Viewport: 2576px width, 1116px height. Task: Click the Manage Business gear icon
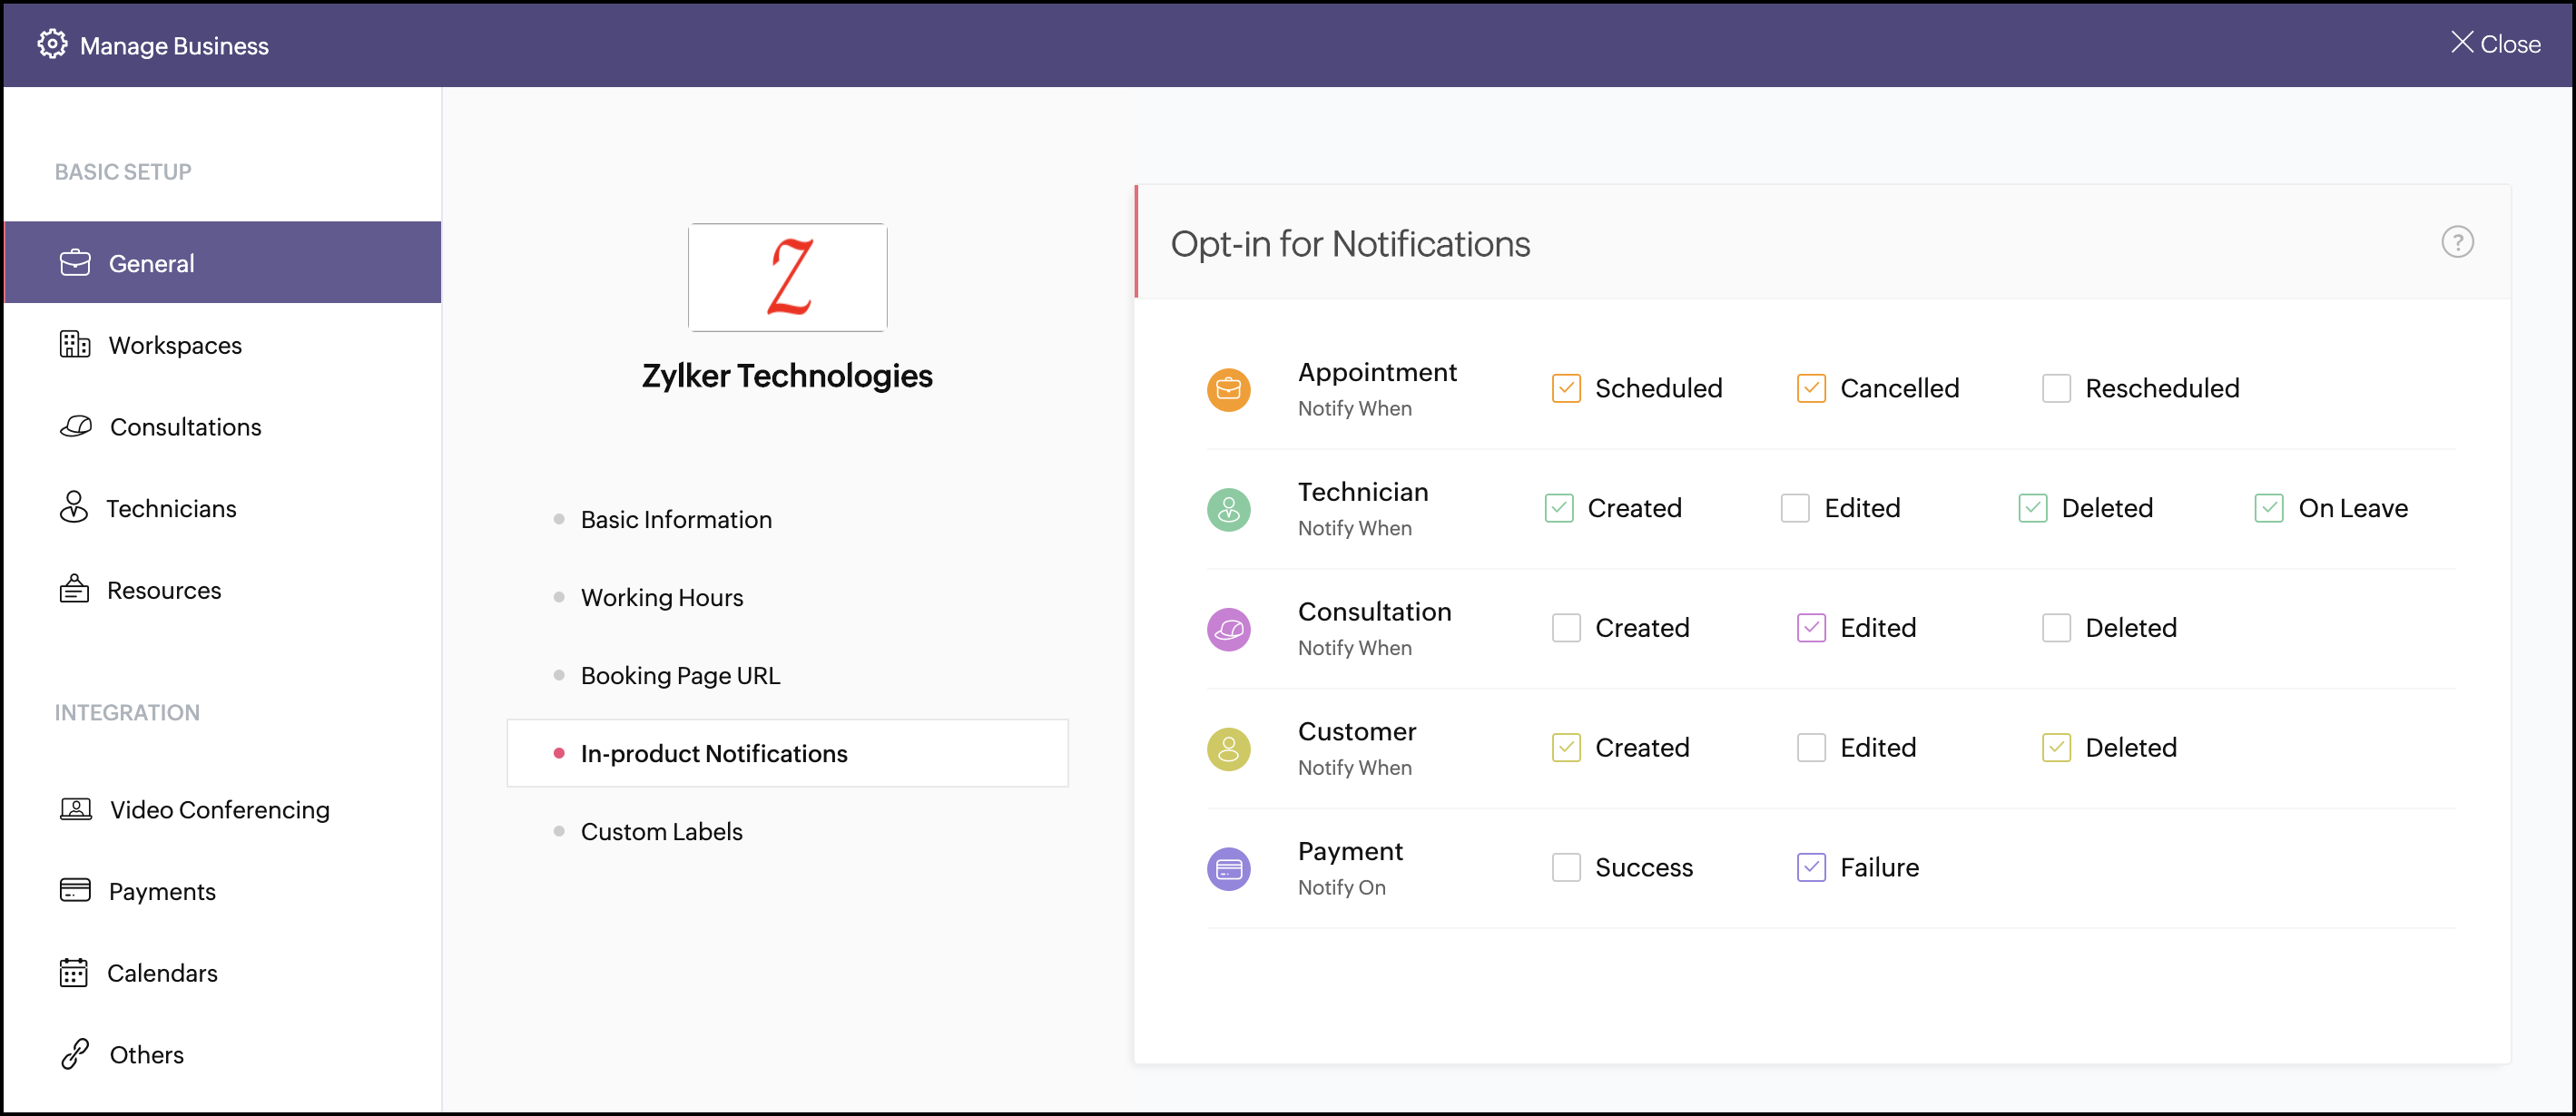[52, 44]
